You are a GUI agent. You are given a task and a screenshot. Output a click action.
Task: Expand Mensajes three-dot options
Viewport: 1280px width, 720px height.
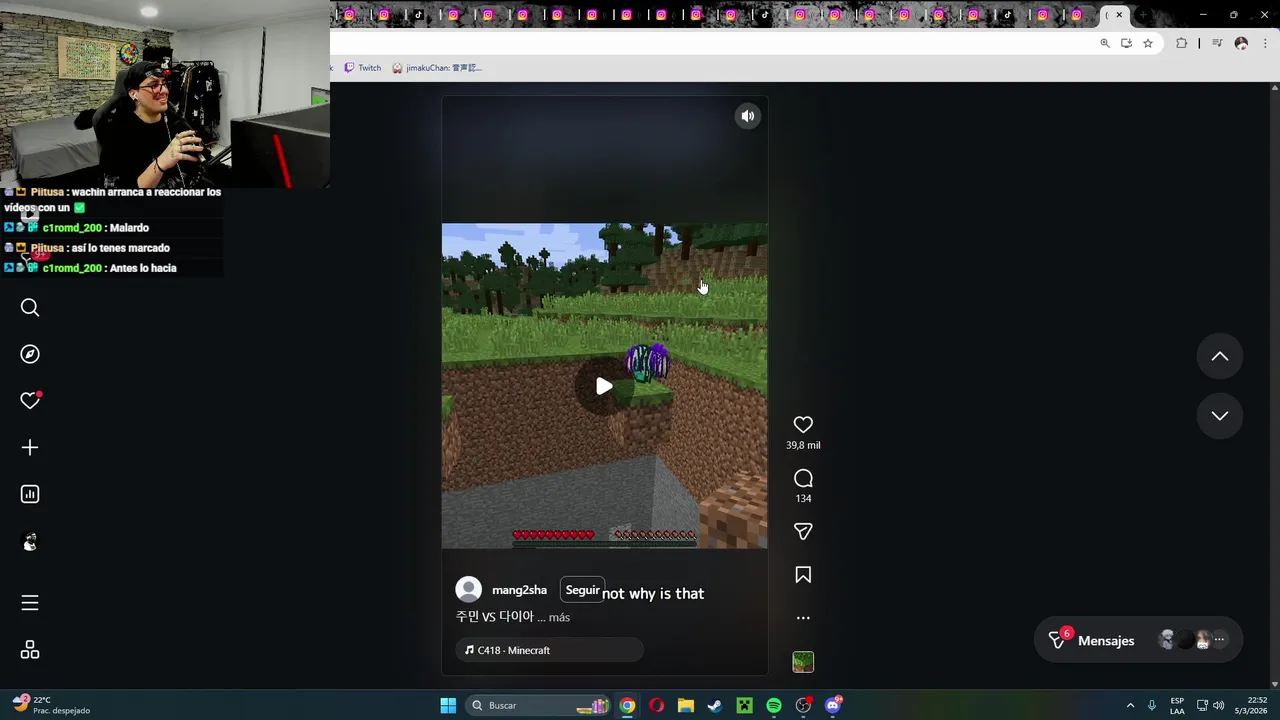tap(1219, 640)
